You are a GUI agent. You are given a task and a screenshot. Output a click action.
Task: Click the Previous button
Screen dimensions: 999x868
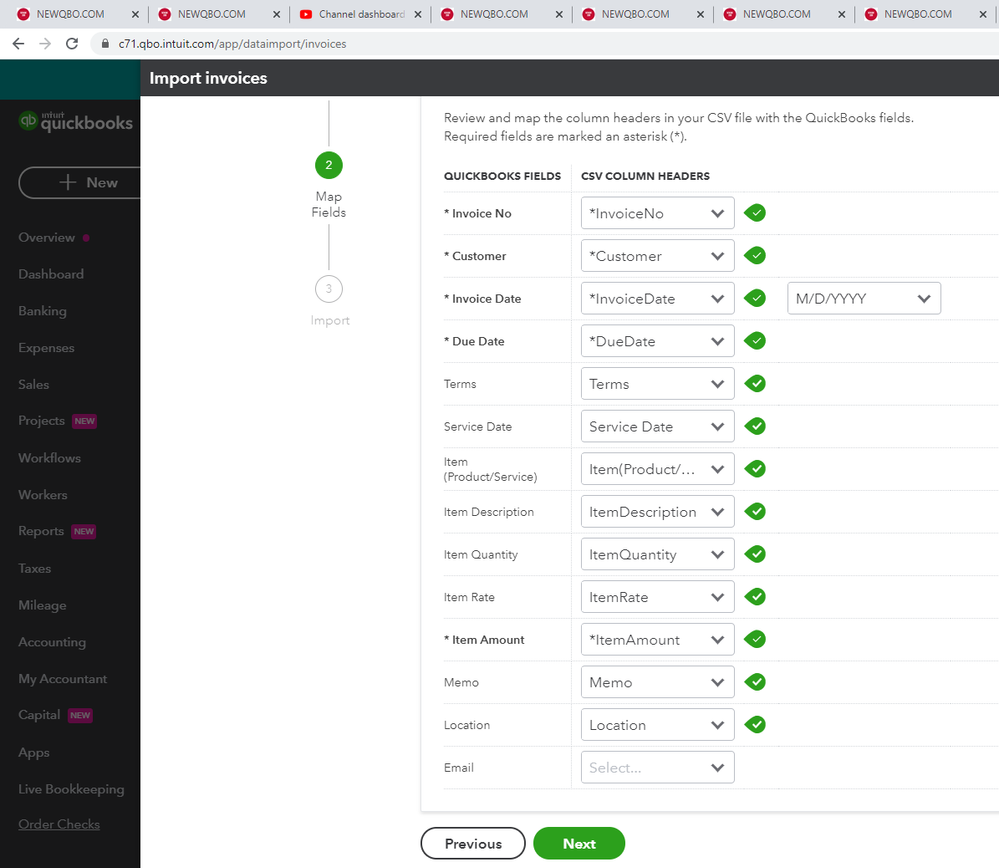tap(473, 843)
